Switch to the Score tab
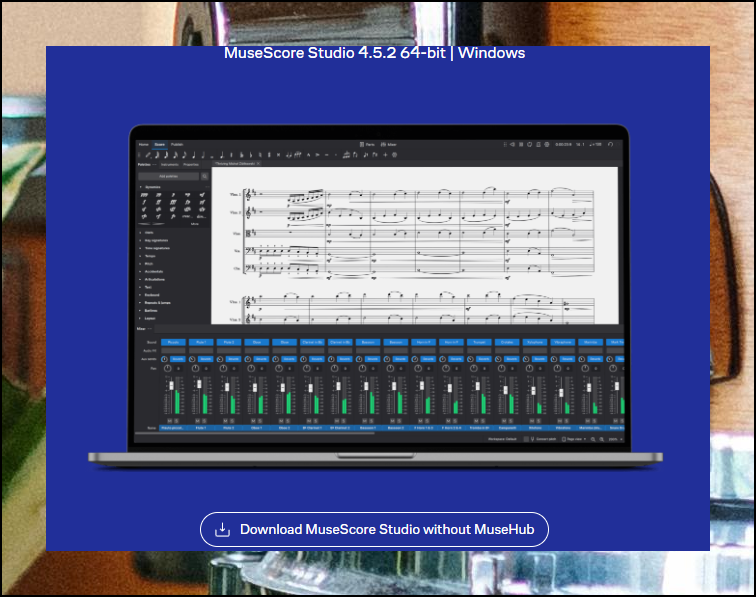The width and height of the screenshot is (756, 597). 160,144
